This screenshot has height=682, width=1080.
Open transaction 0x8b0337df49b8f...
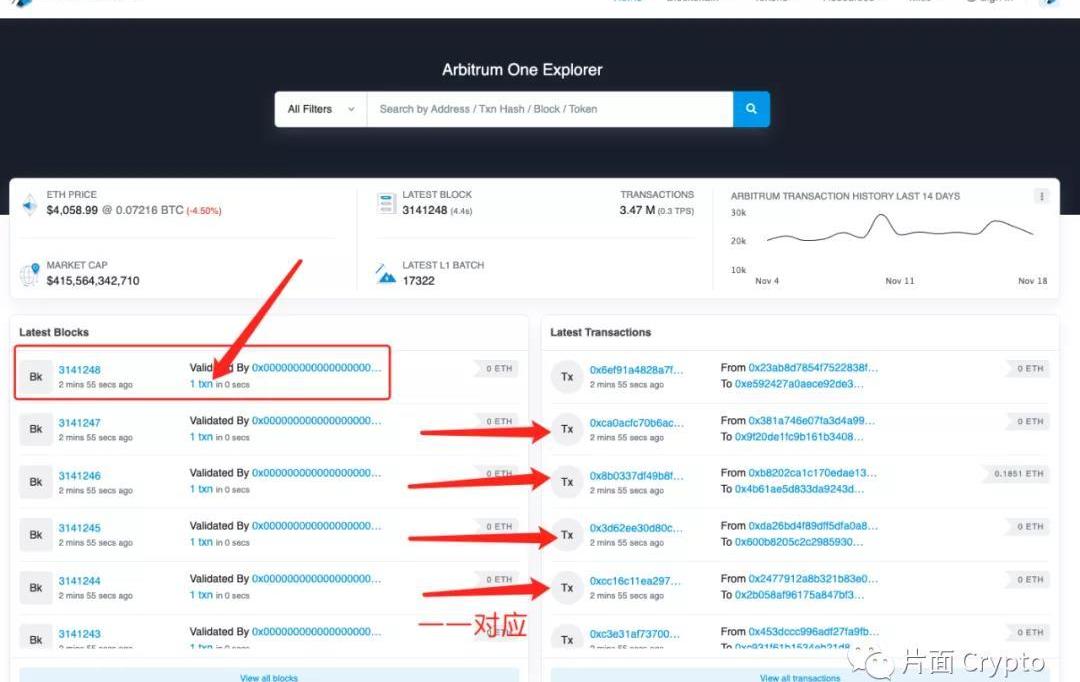click(x=636, y=476)
